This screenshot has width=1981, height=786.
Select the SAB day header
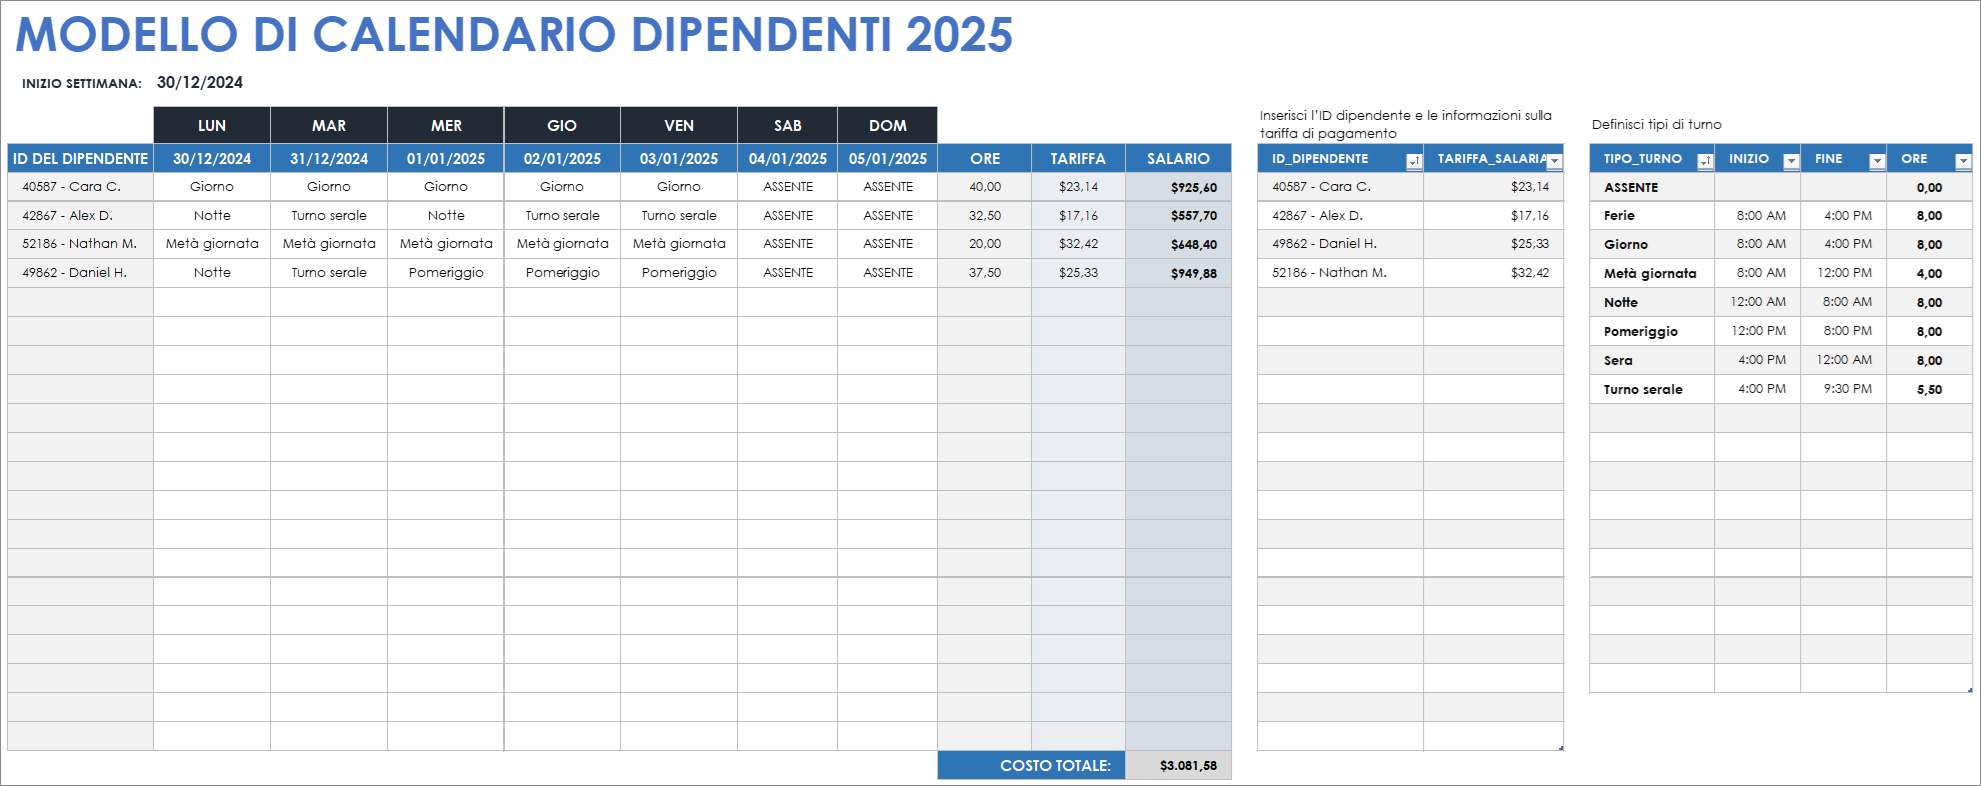click(788, 125)
